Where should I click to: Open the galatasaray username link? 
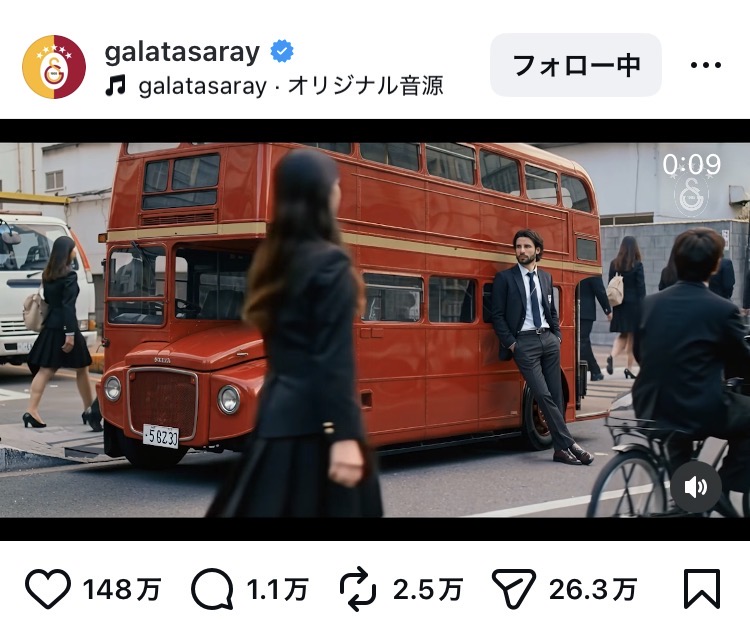pyautogui.click(x=182, y=51)
